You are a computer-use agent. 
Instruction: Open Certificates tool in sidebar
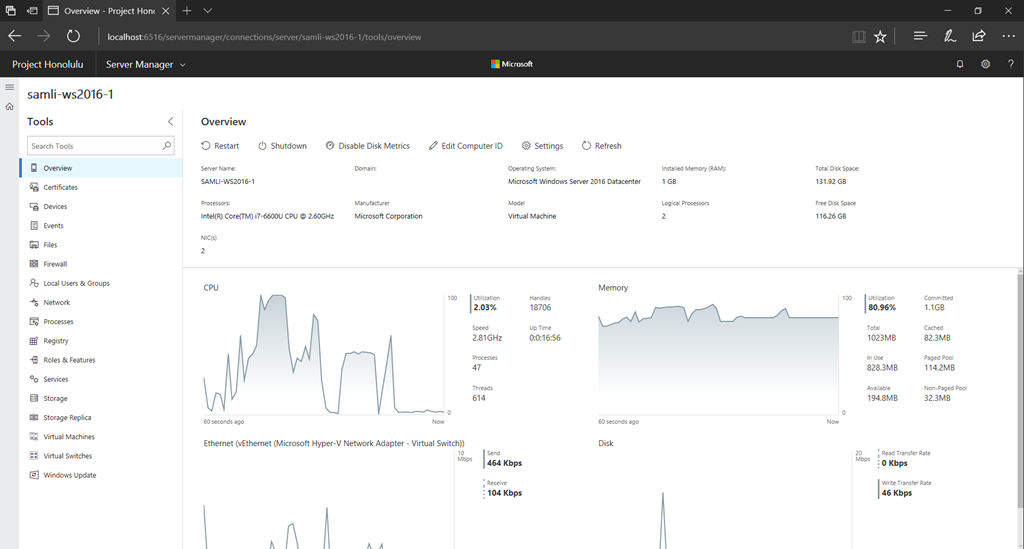click(60, 187)
